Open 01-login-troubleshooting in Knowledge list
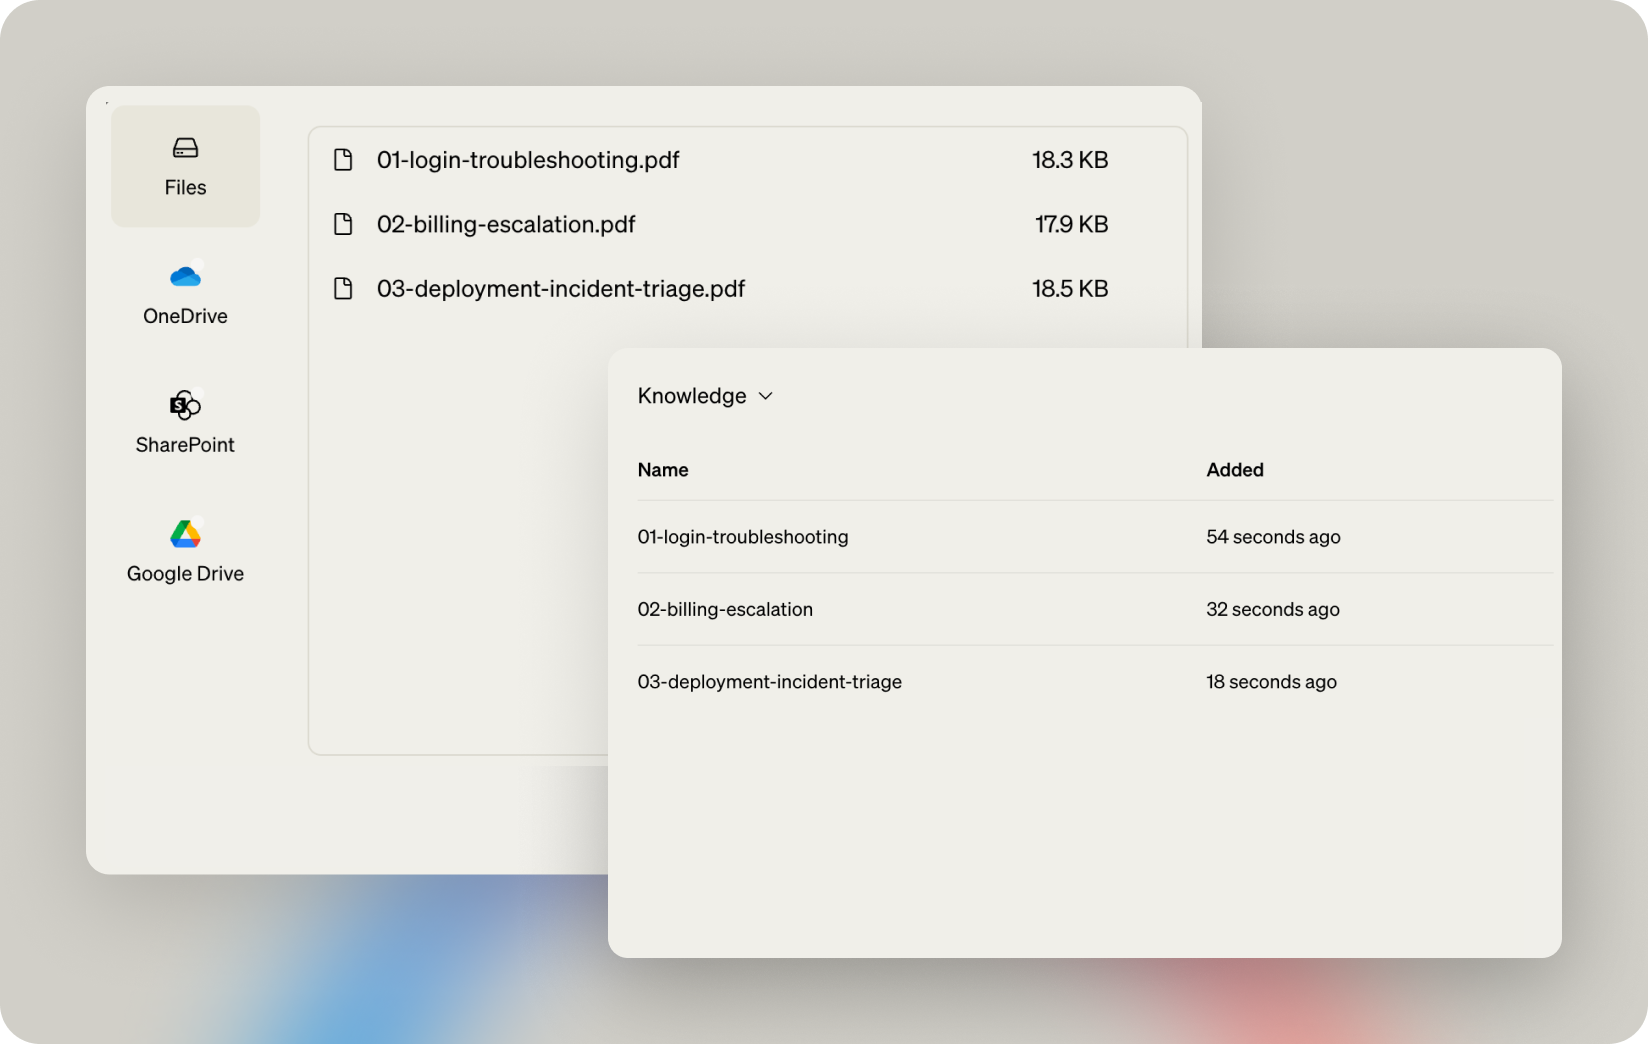The width and height of the screenshot is (1648, 1044). [x=743, y=537]
